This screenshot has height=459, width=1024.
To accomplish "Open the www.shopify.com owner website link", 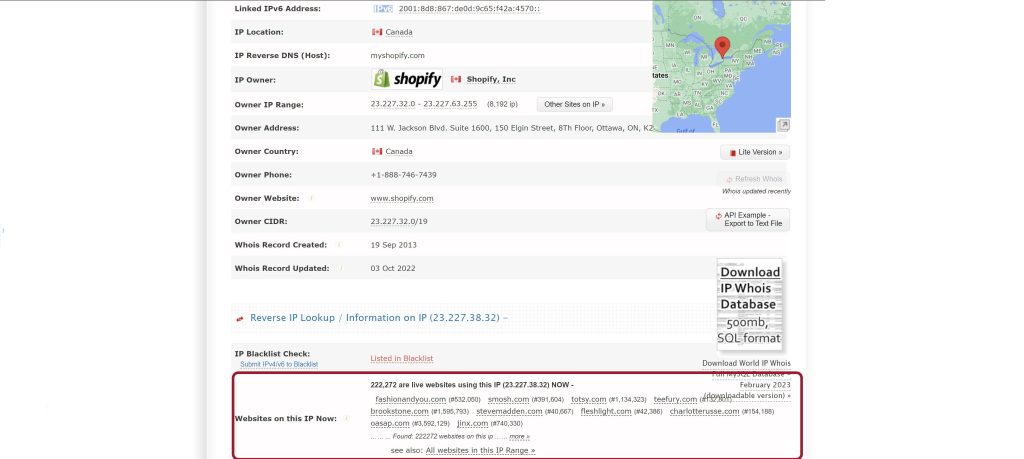I will (x=402, y=198).
